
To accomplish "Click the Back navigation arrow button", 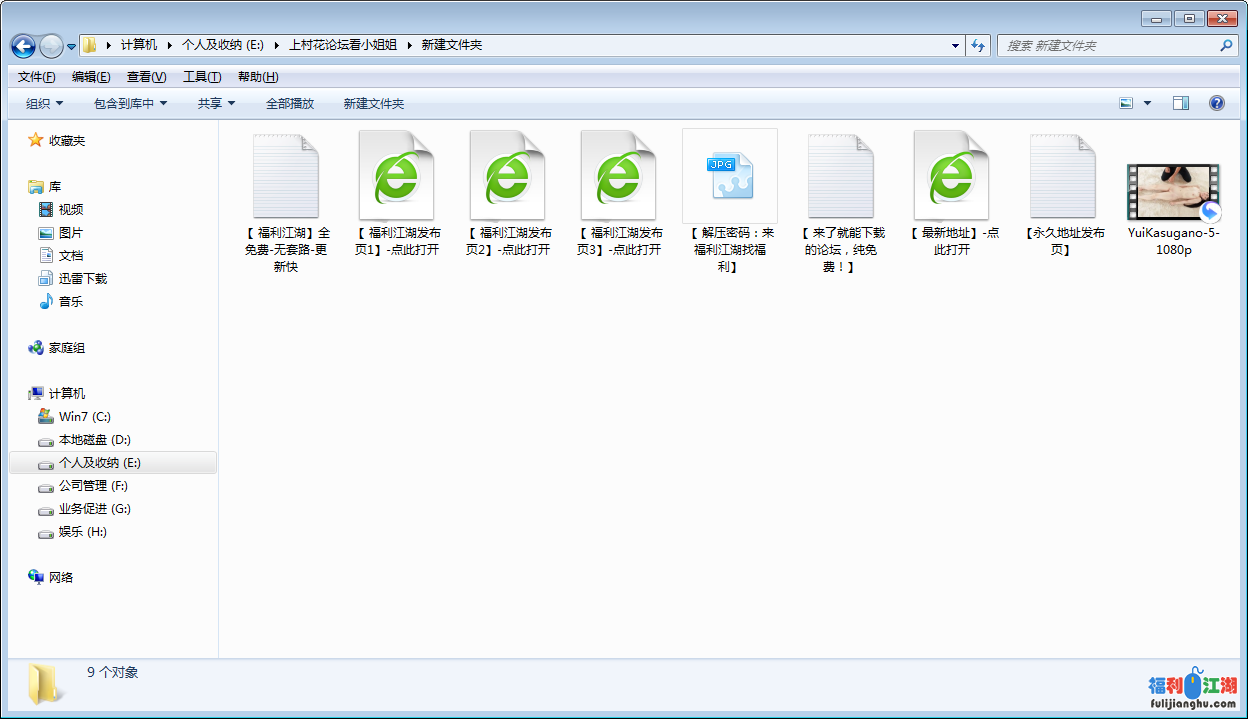I will 23,46.
